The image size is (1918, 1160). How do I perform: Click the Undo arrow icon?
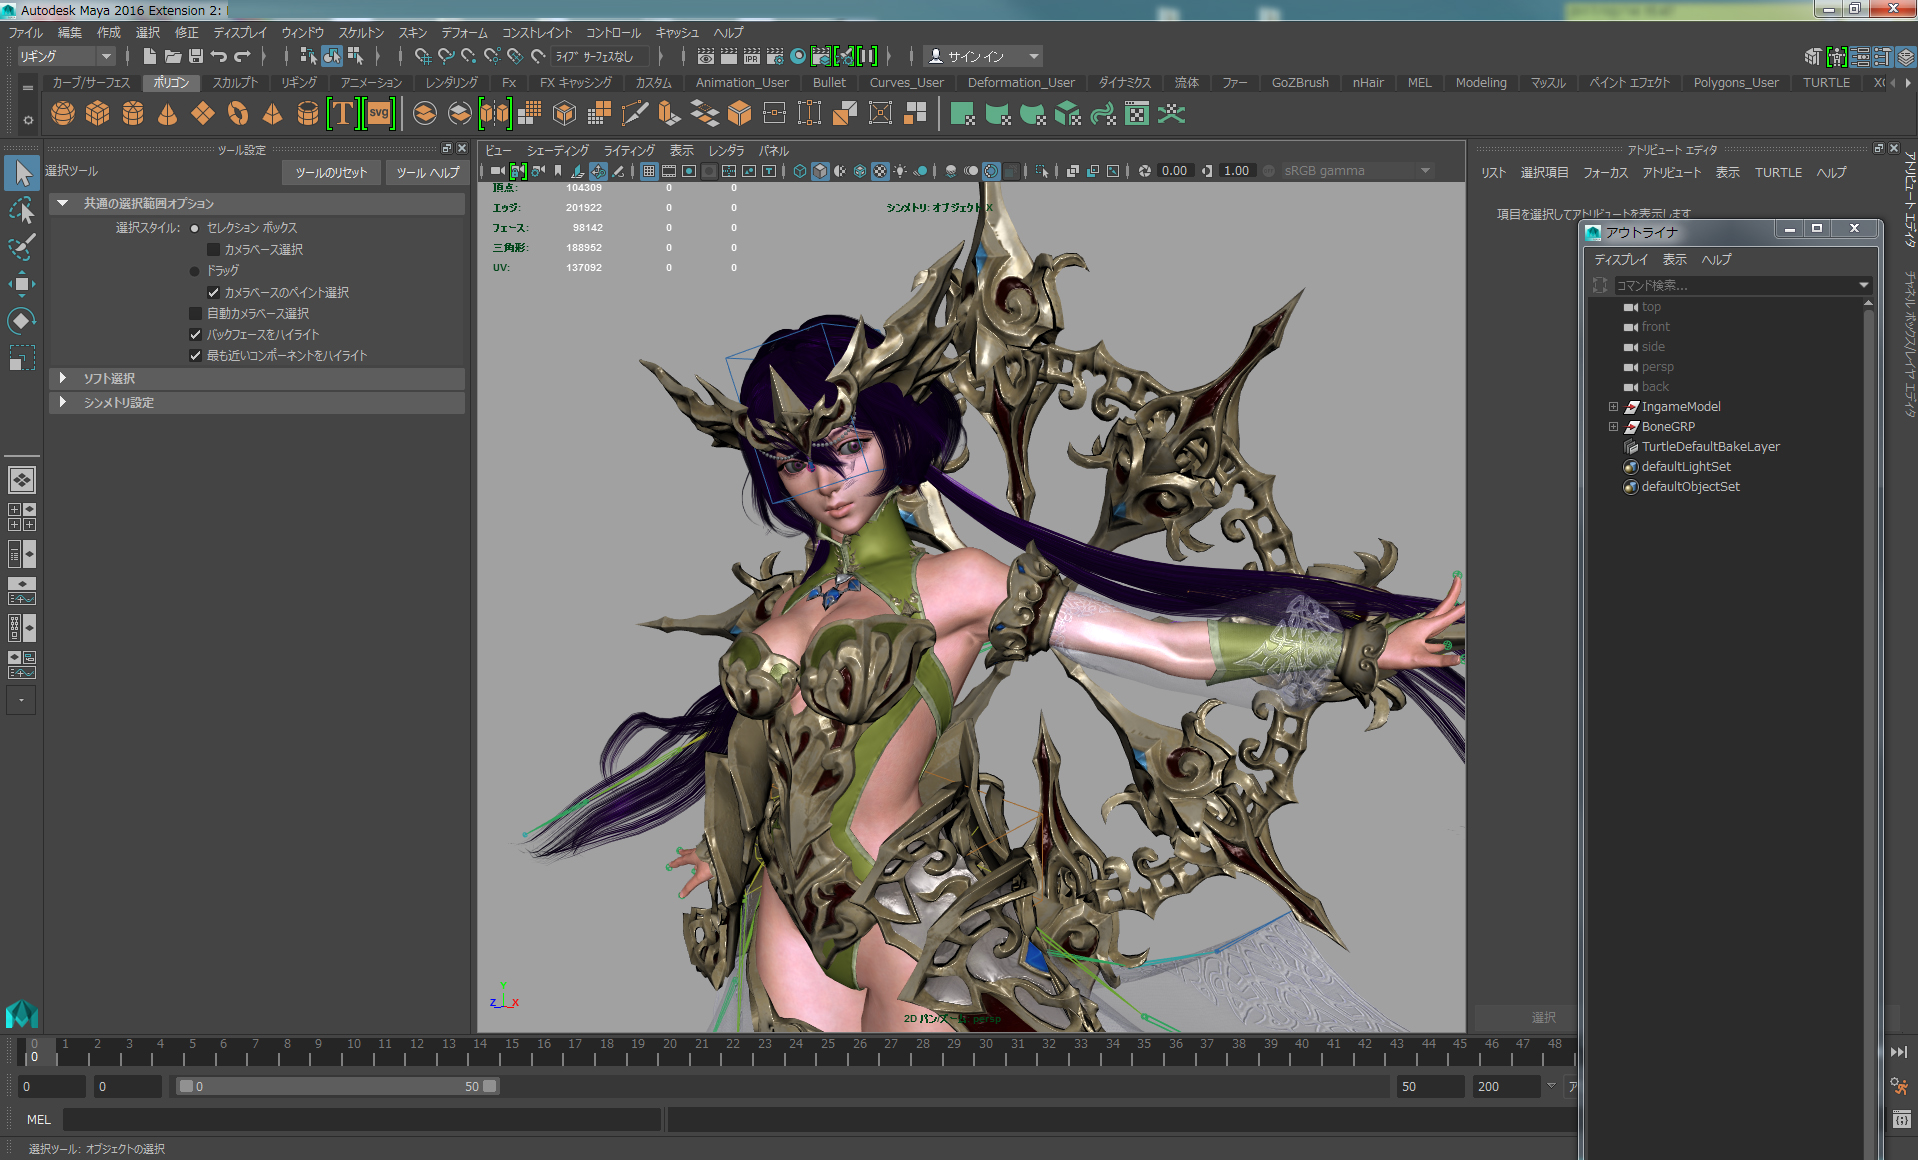[219, 56]
